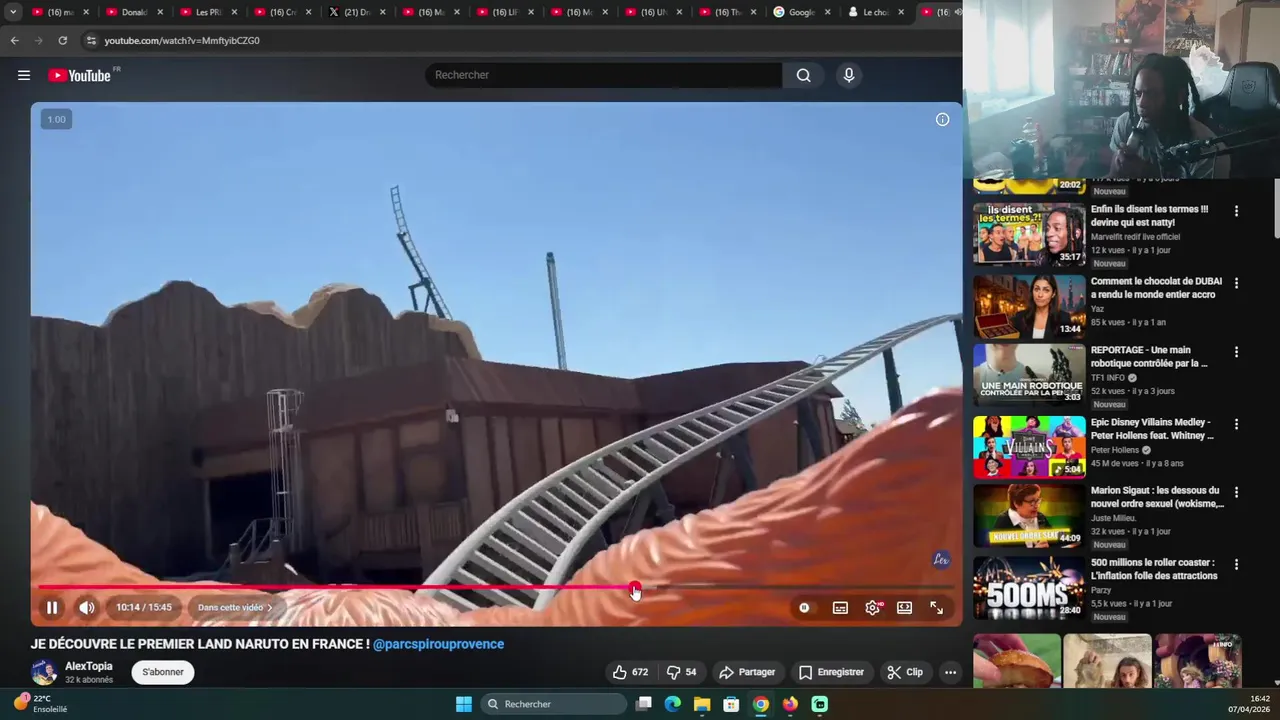
Task: Switch to the '(16) Th' browser tab
Action: click(x=727, y=12)
